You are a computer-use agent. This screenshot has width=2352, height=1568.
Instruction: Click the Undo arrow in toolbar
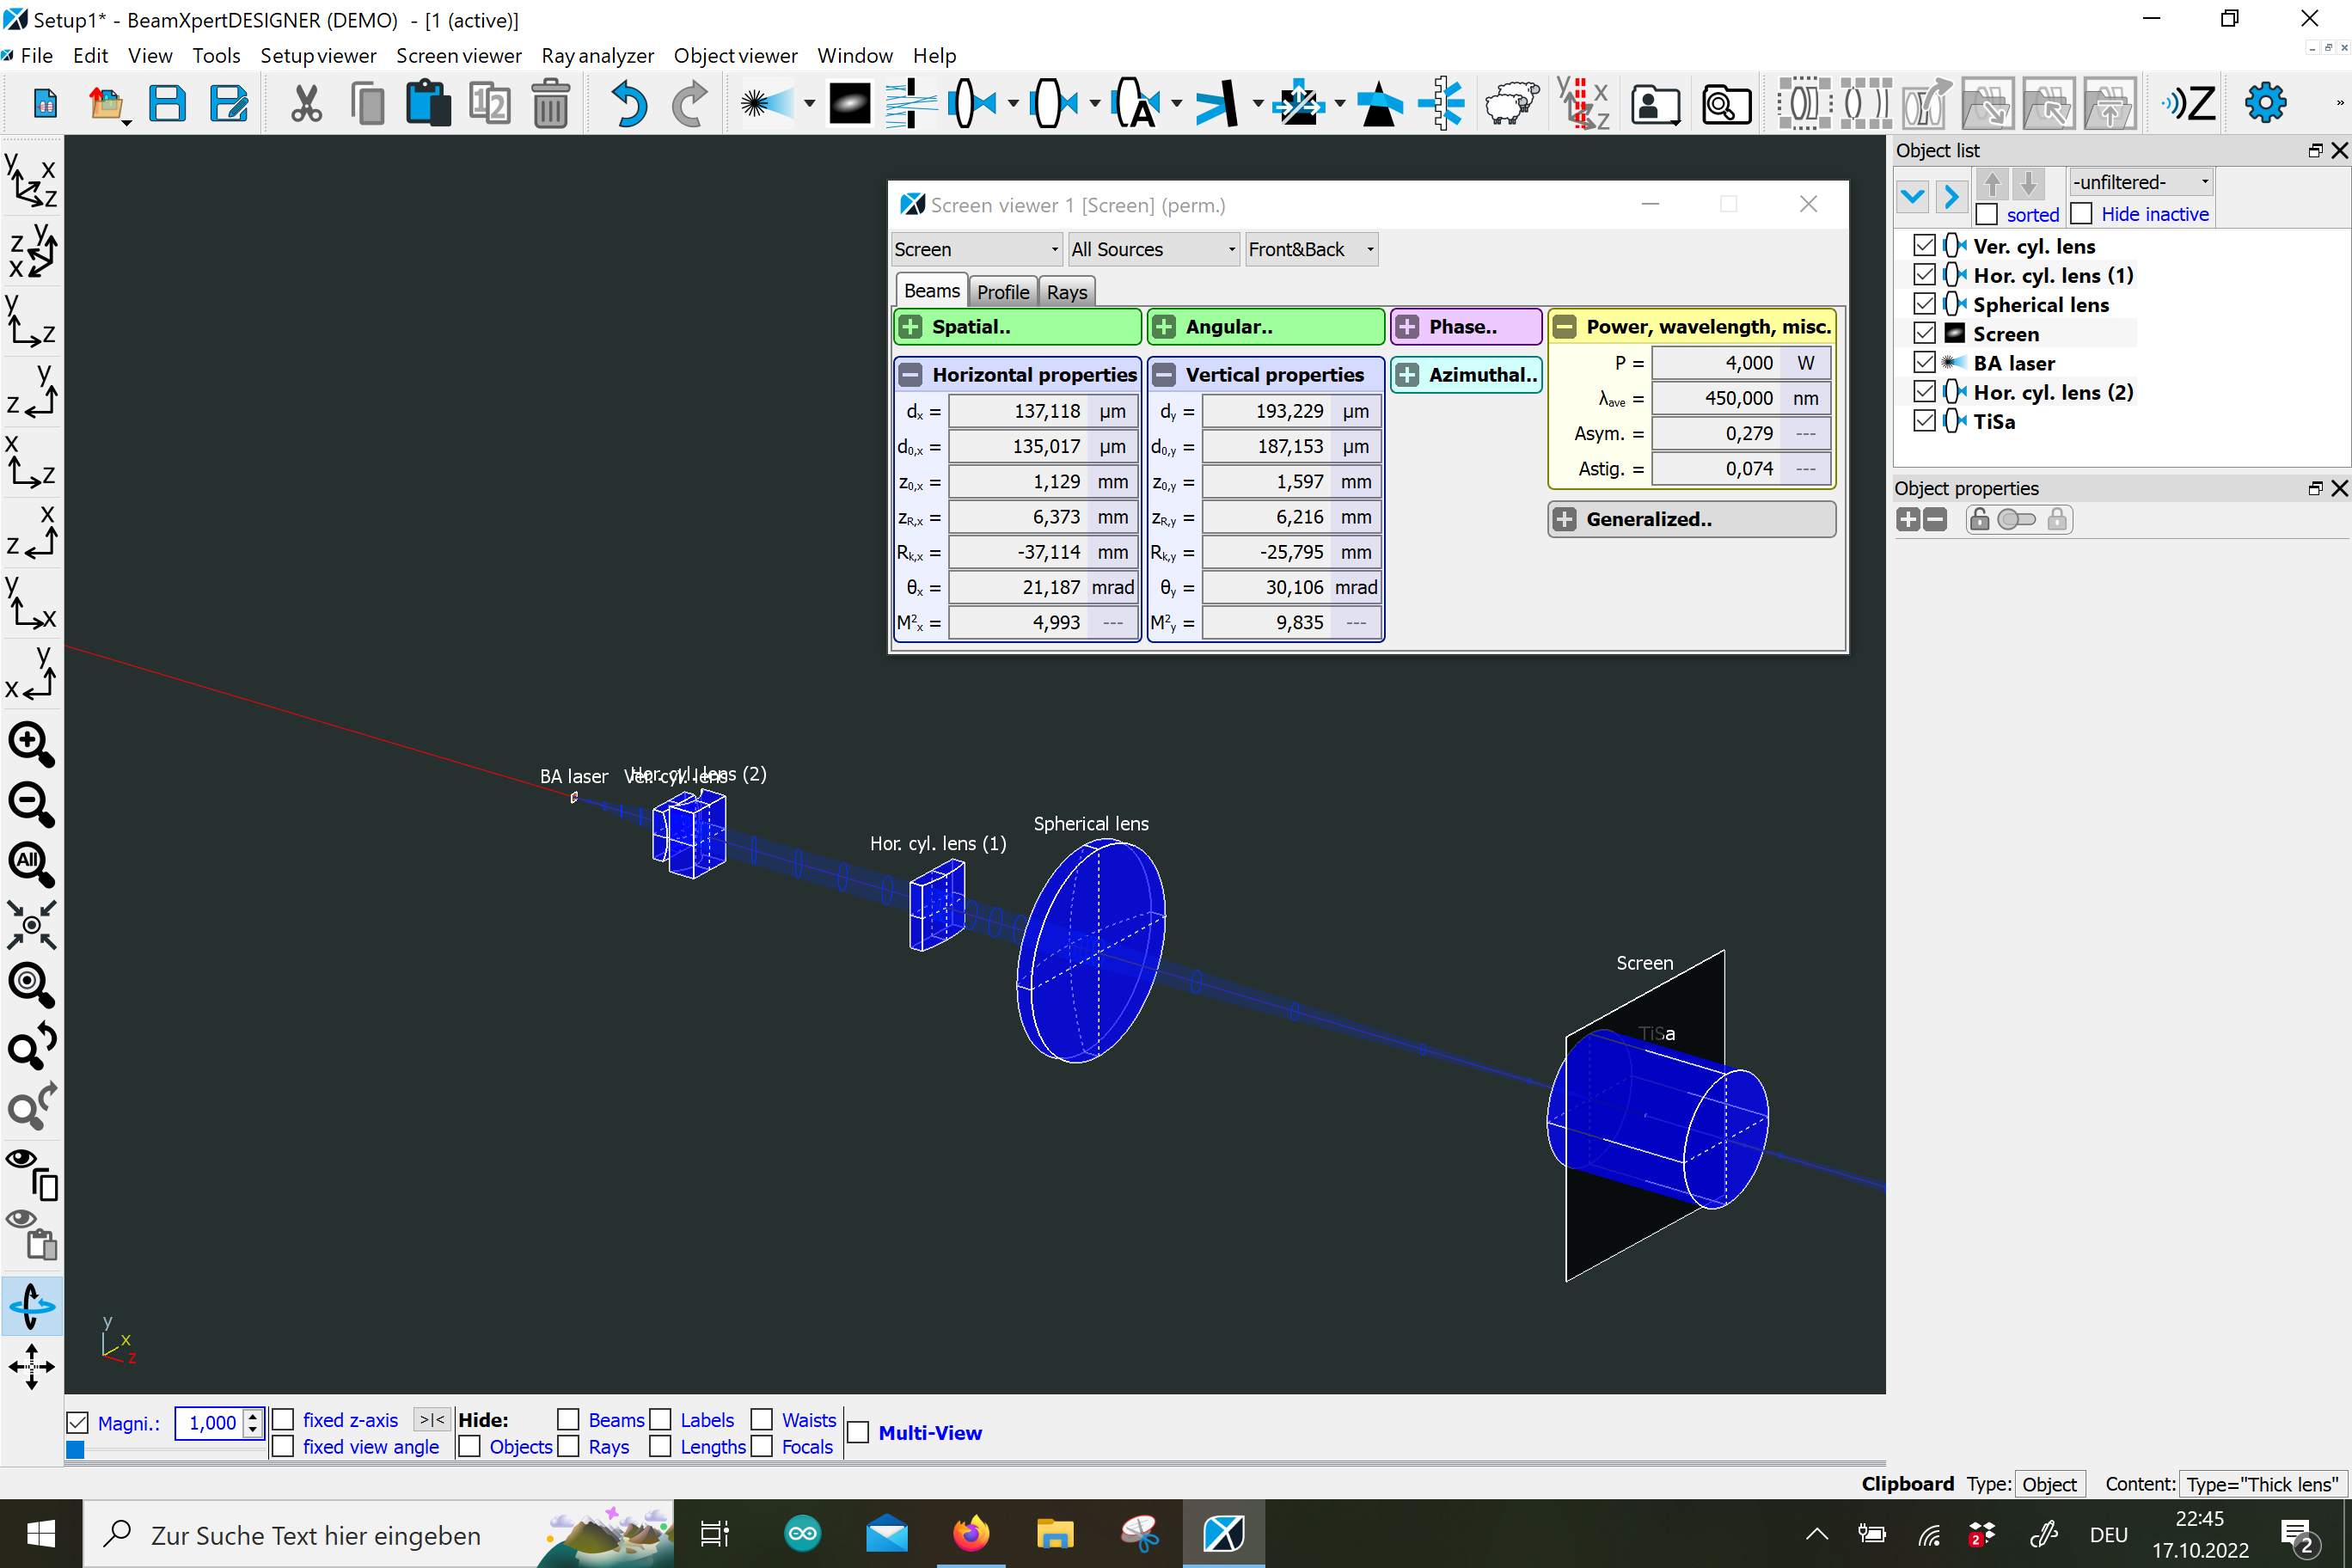click(628, 104)
